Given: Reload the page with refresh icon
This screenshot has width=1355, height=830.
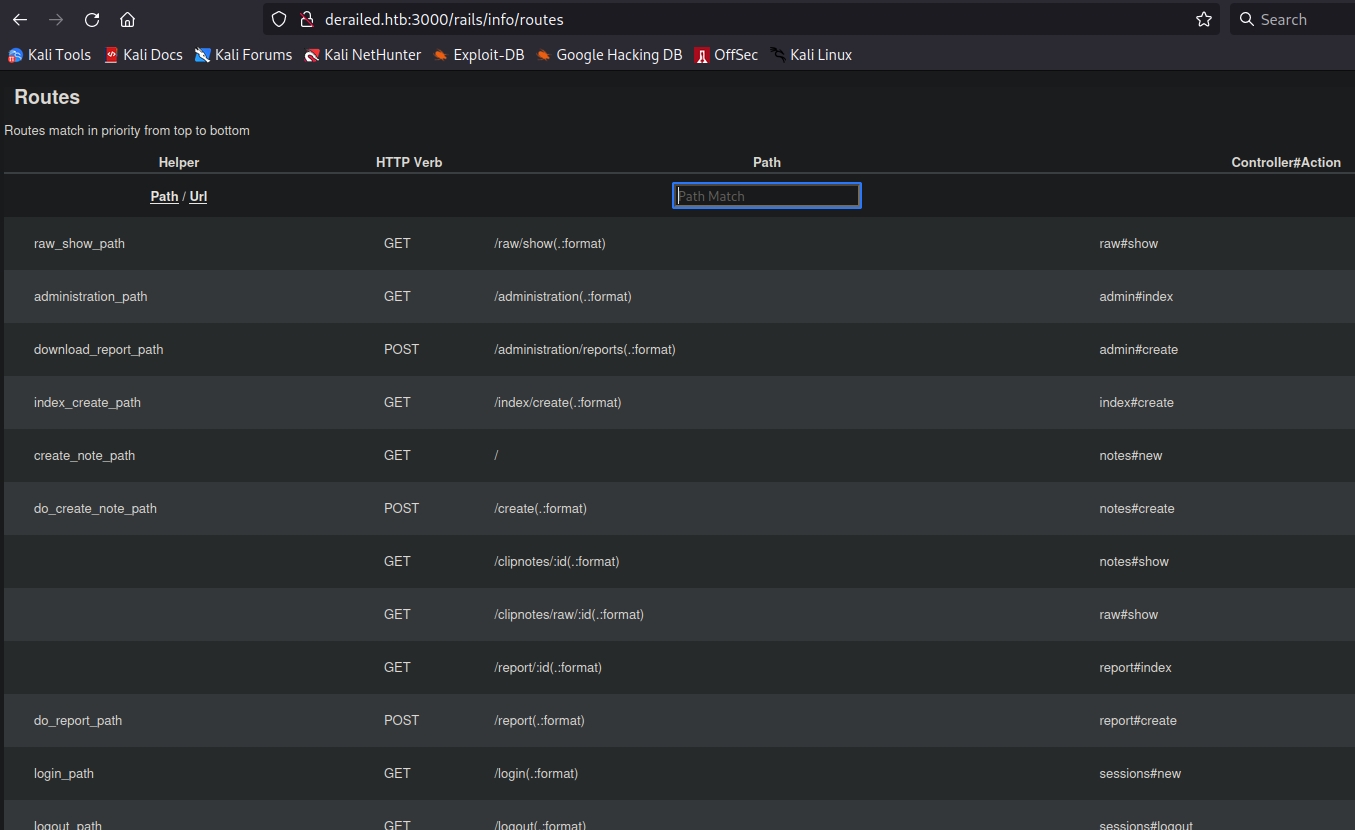Looking at the screenshot, I should point(92,20).
